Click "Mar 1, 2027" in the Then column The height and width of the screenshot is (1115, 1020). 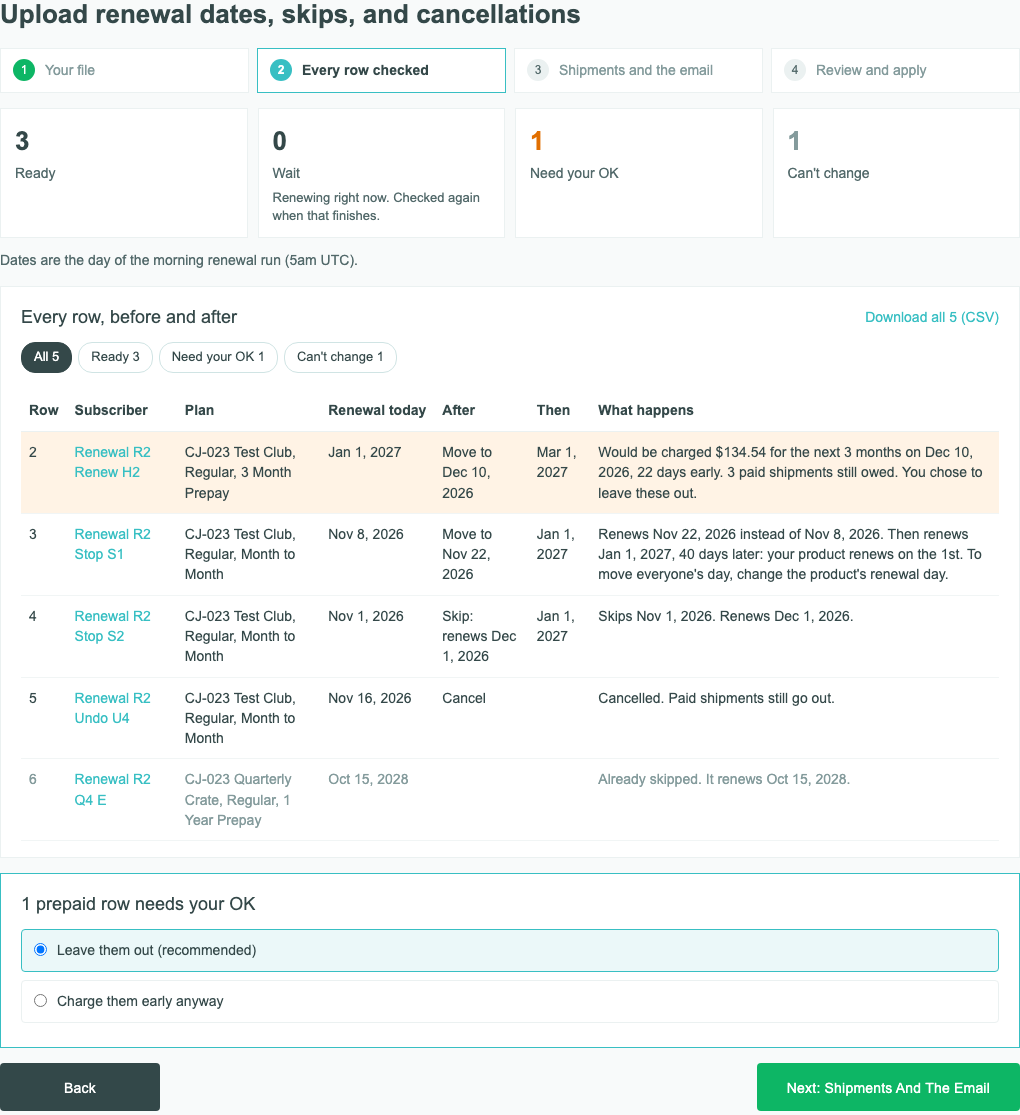tap(557, 462)
